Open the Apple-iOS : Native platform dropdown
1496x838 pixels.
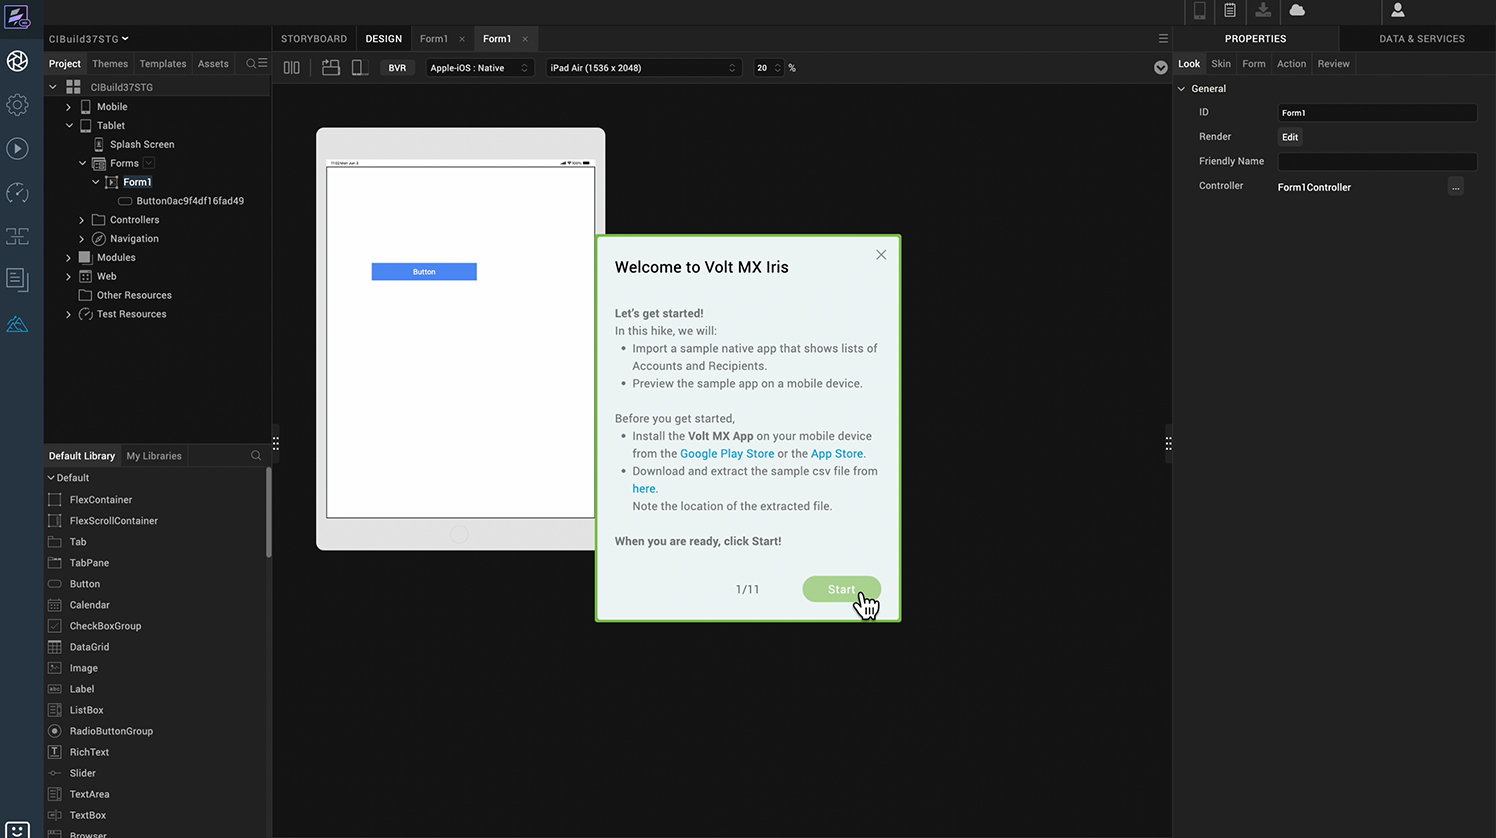(479, 68)
